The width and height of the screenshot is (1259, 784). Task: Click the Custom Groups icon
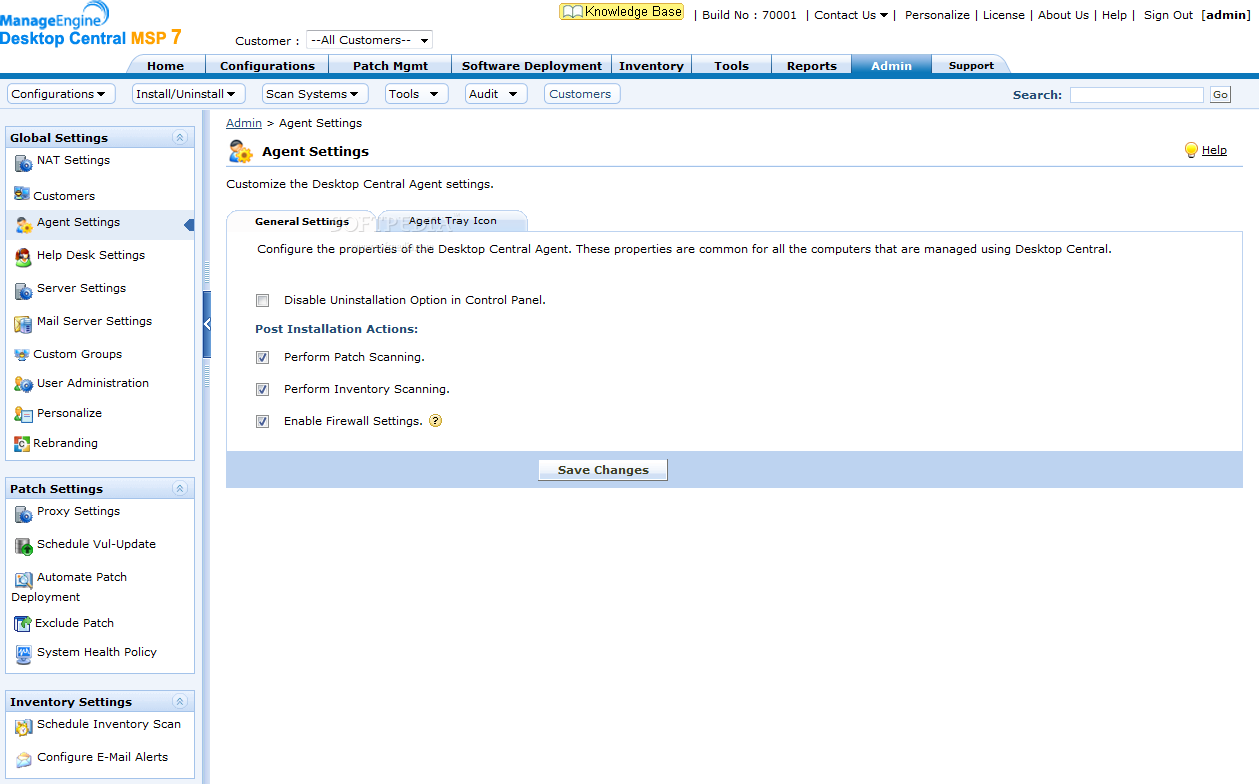22,355
